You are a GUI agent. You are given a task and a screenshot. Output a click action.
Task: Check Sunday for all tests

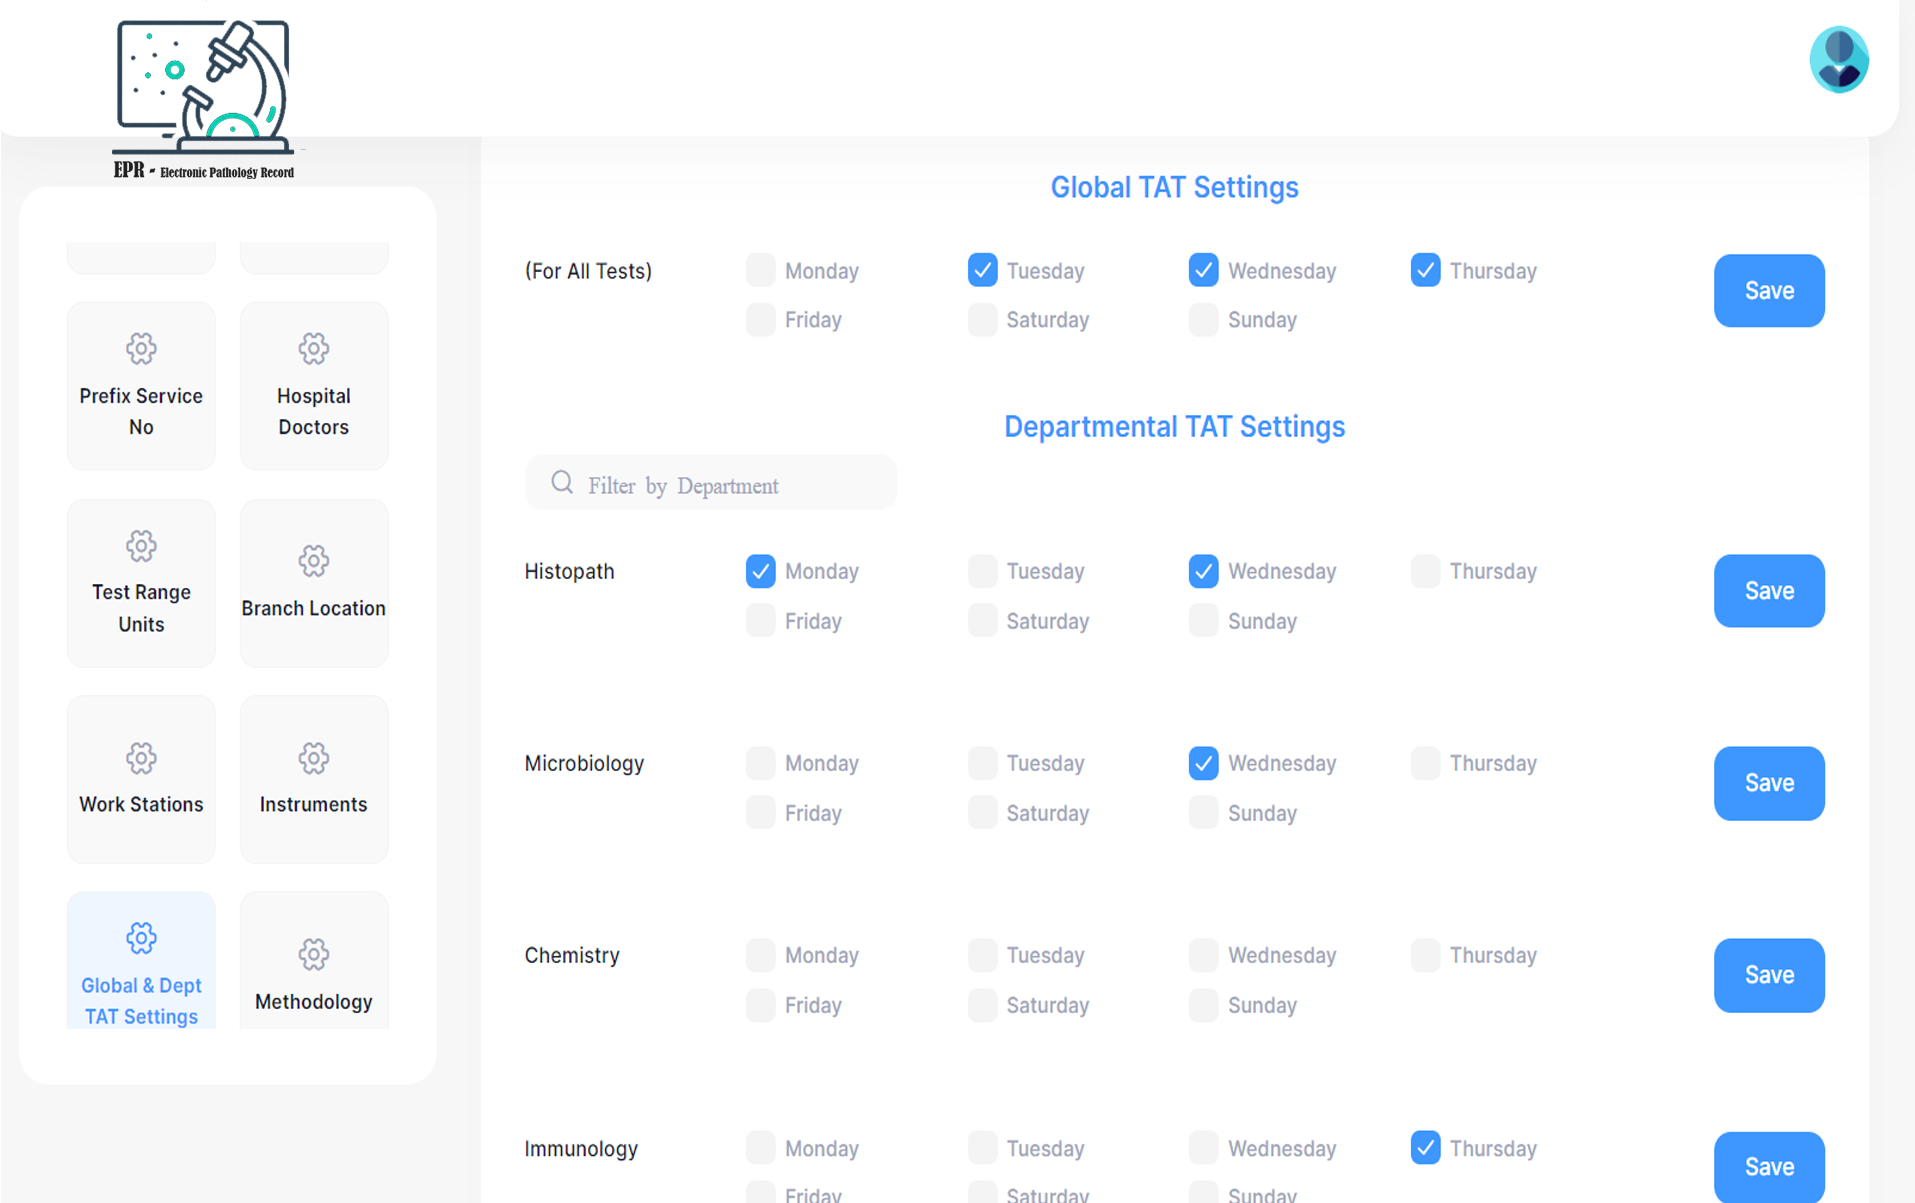point(1204,320)
